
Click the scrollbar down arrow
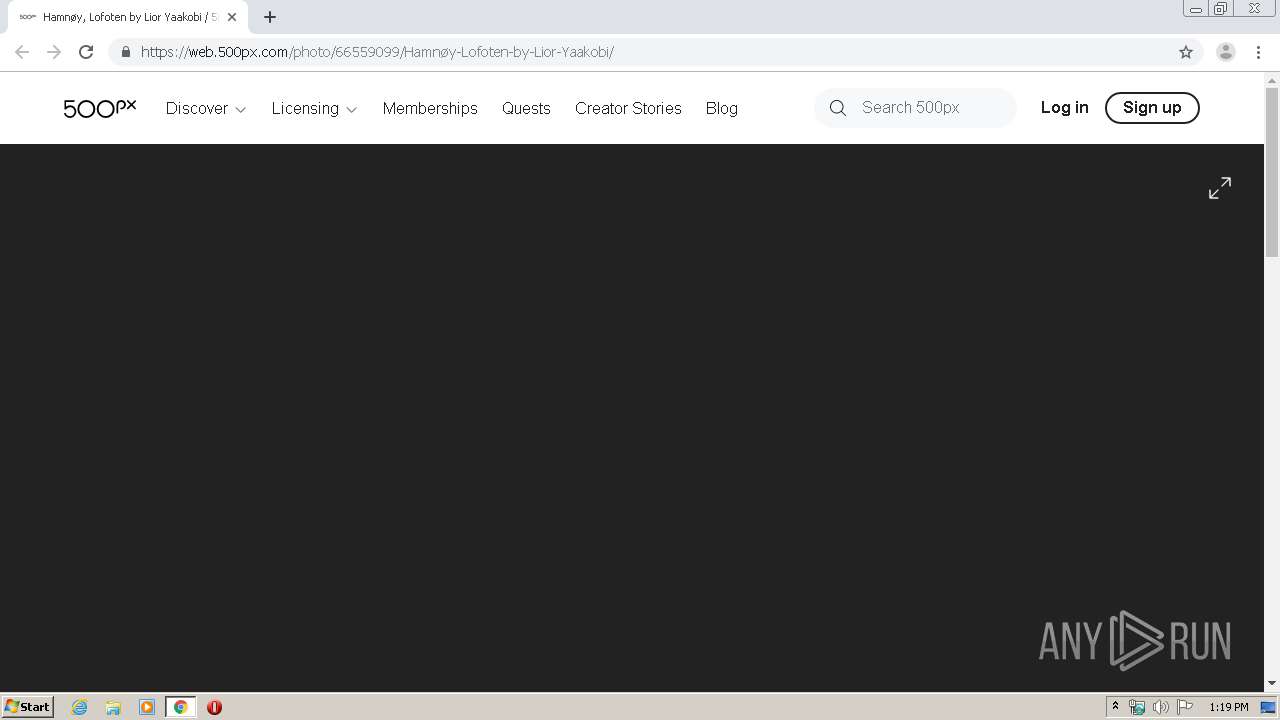(x=1272, y=683)
